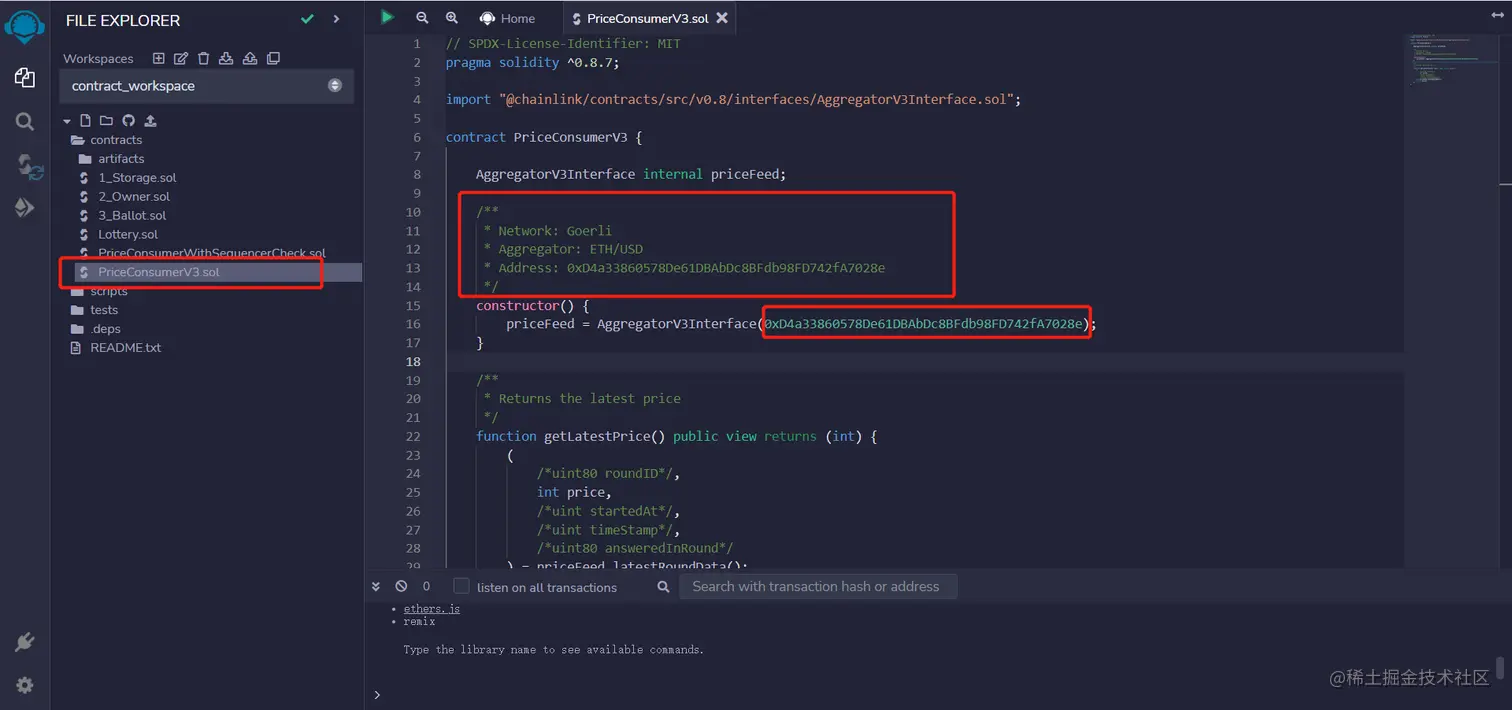
Task: Click line number 16 in gutter
Action: [x=414, y=324]
